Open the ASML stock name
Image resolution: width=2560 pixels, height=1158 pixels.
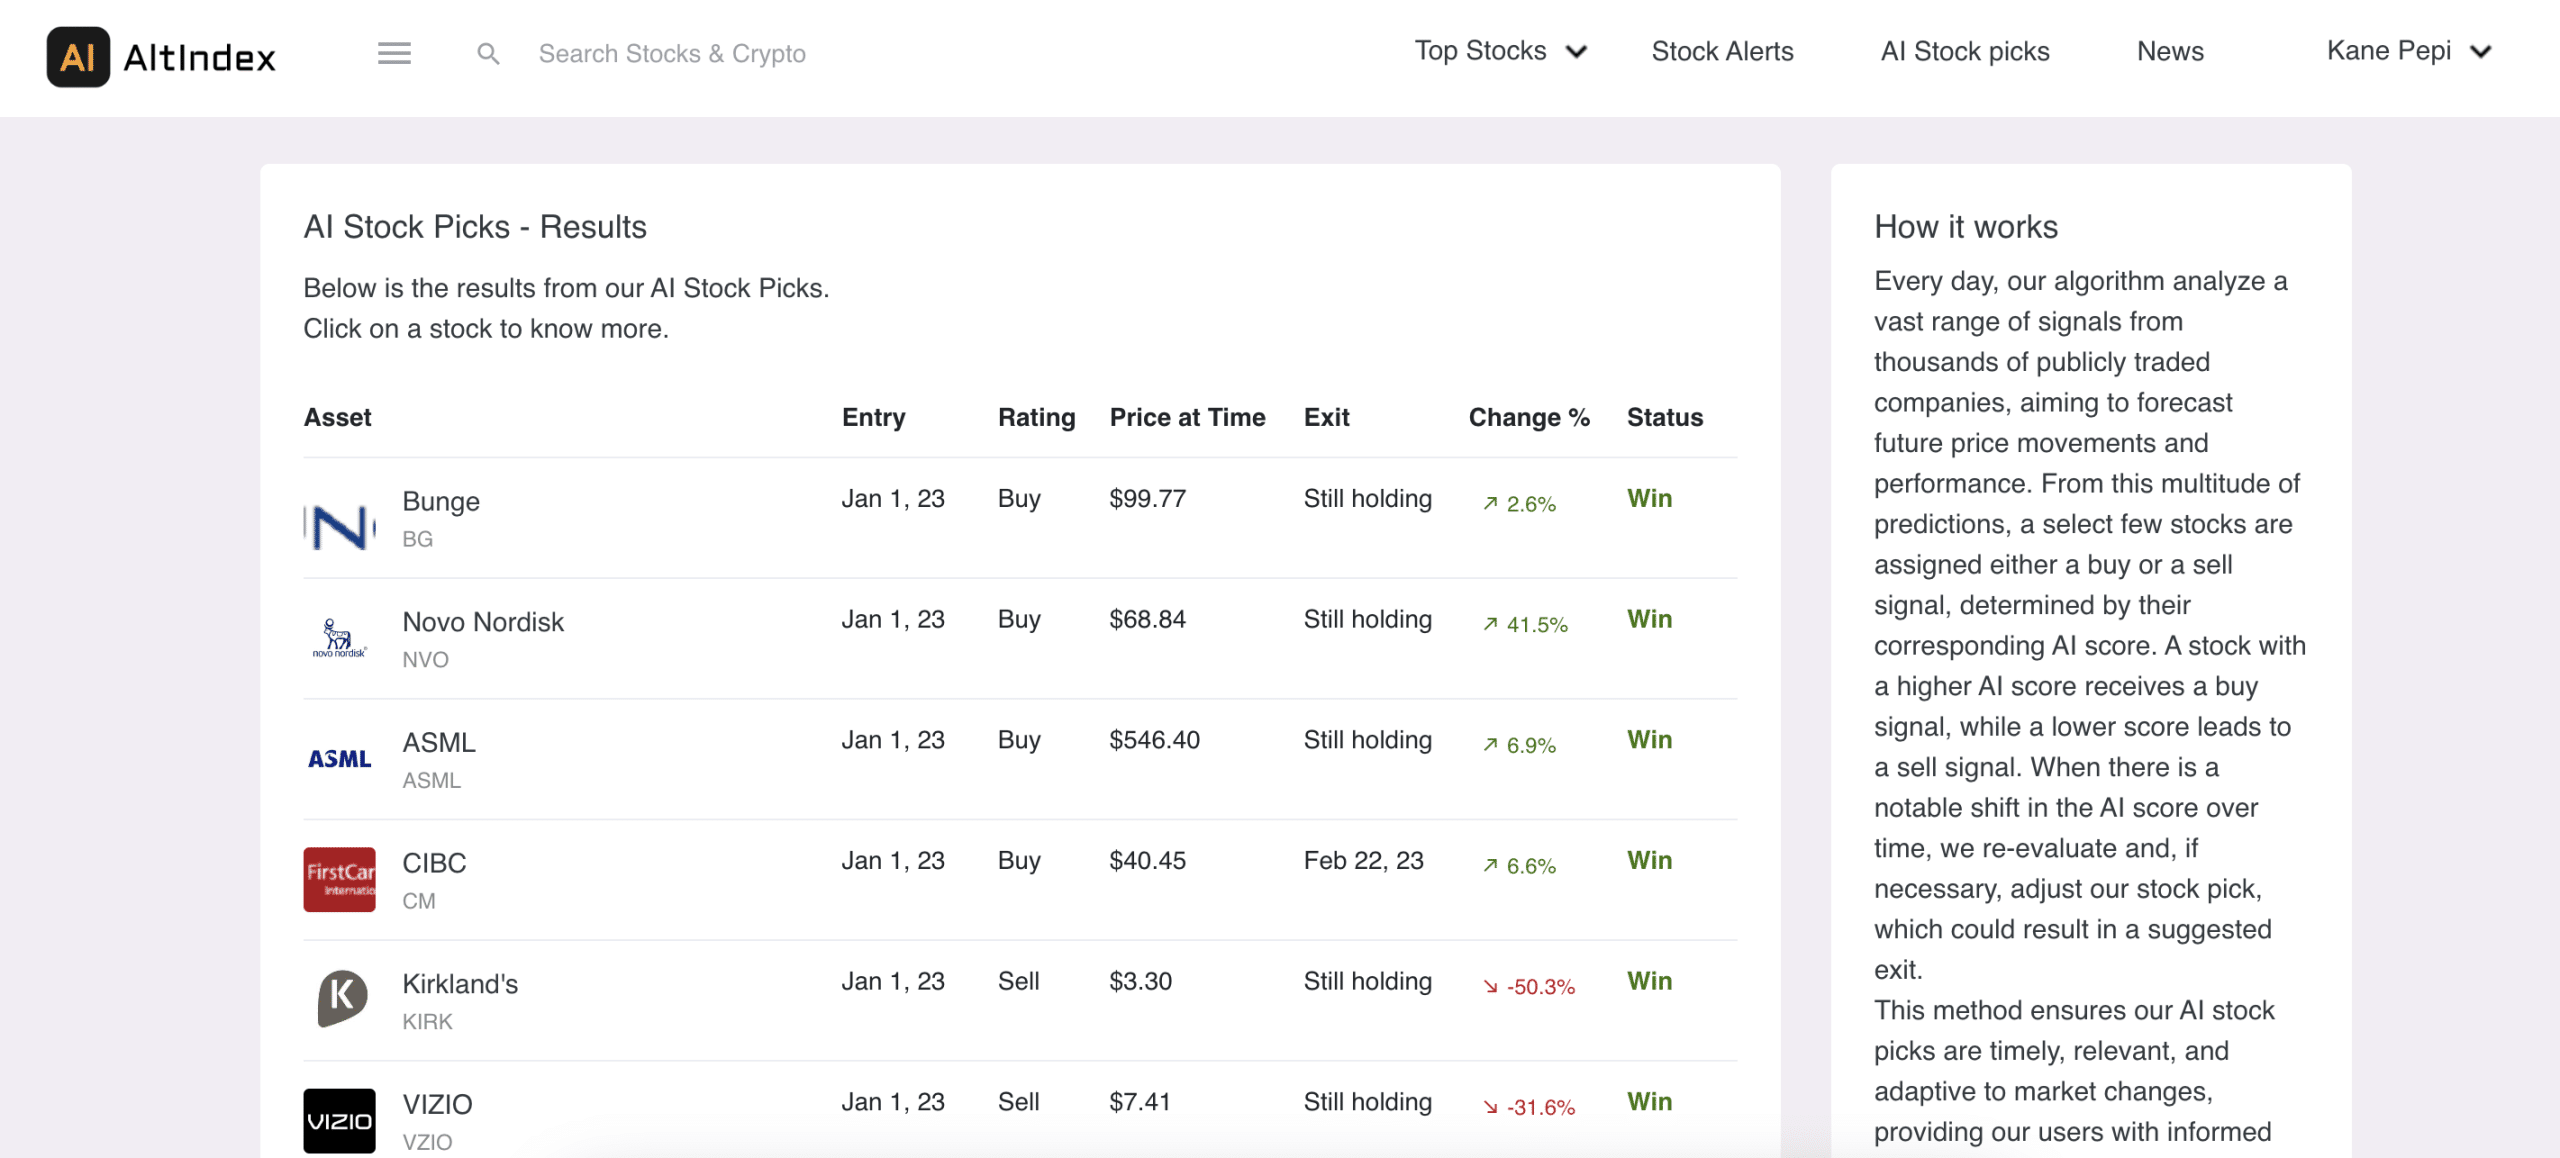point(439,743)
